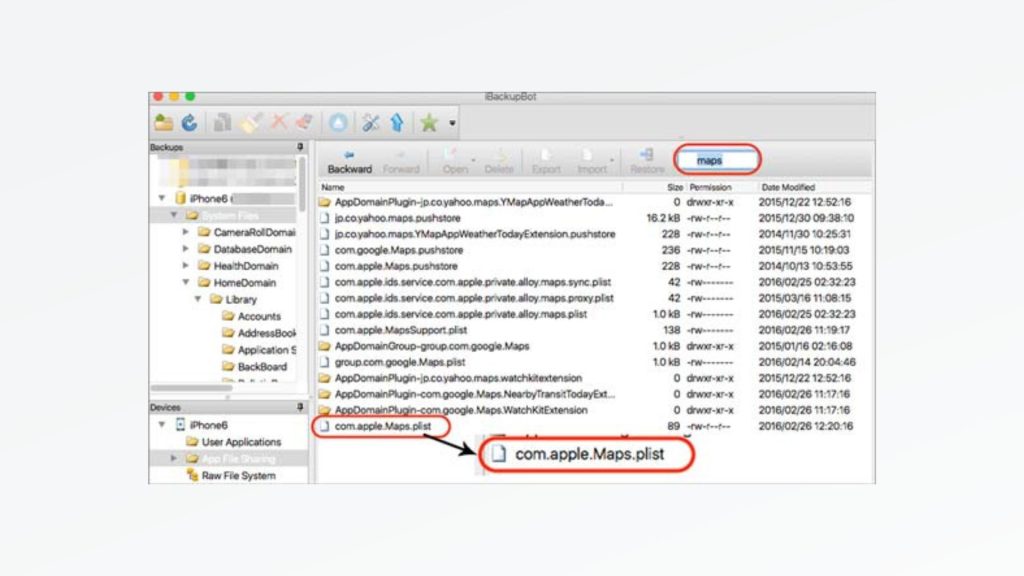
Task: Select Raw File System under Devices
Action: [x=231, y=476]
